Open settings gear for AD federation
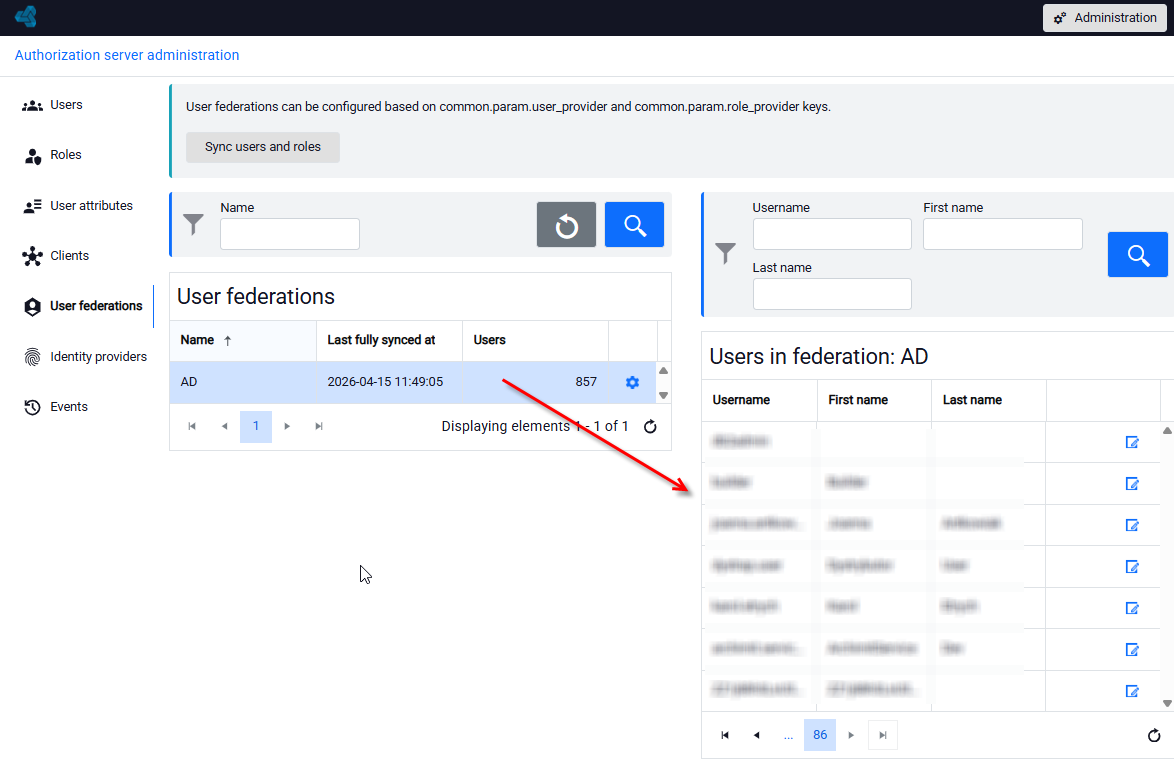The height and width of the screenshot is (782, 1174). [x=633, y=383]
